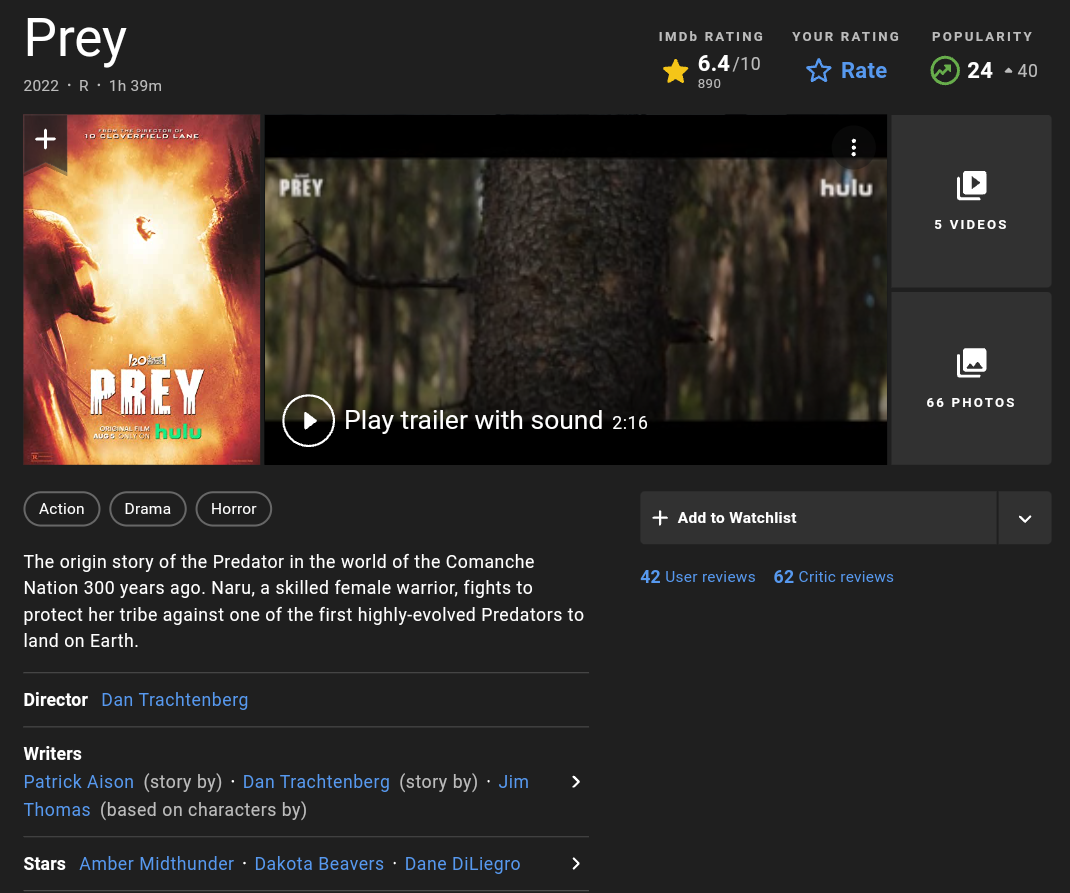The height and width of the screenshot is (893, 1070).
Task: Click the blue Rate star button
Action: 846,70
